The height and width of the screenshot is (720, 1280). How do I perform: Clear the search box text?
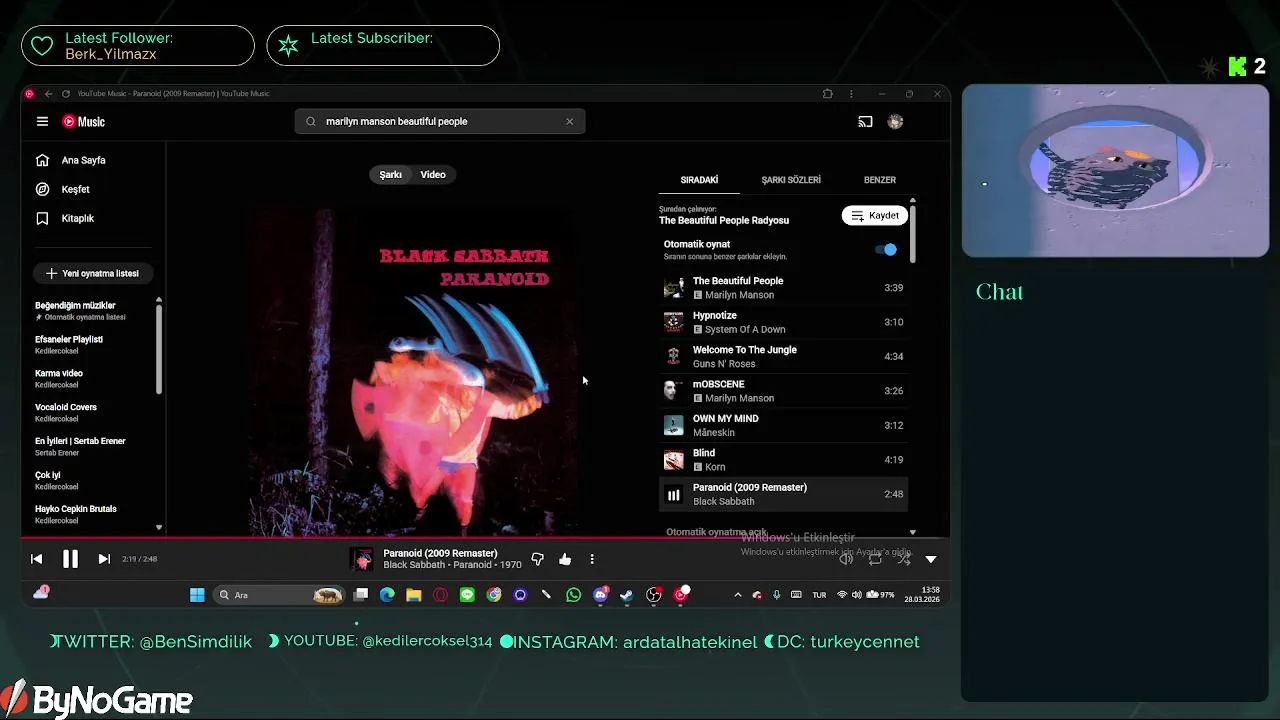point(570,122)
